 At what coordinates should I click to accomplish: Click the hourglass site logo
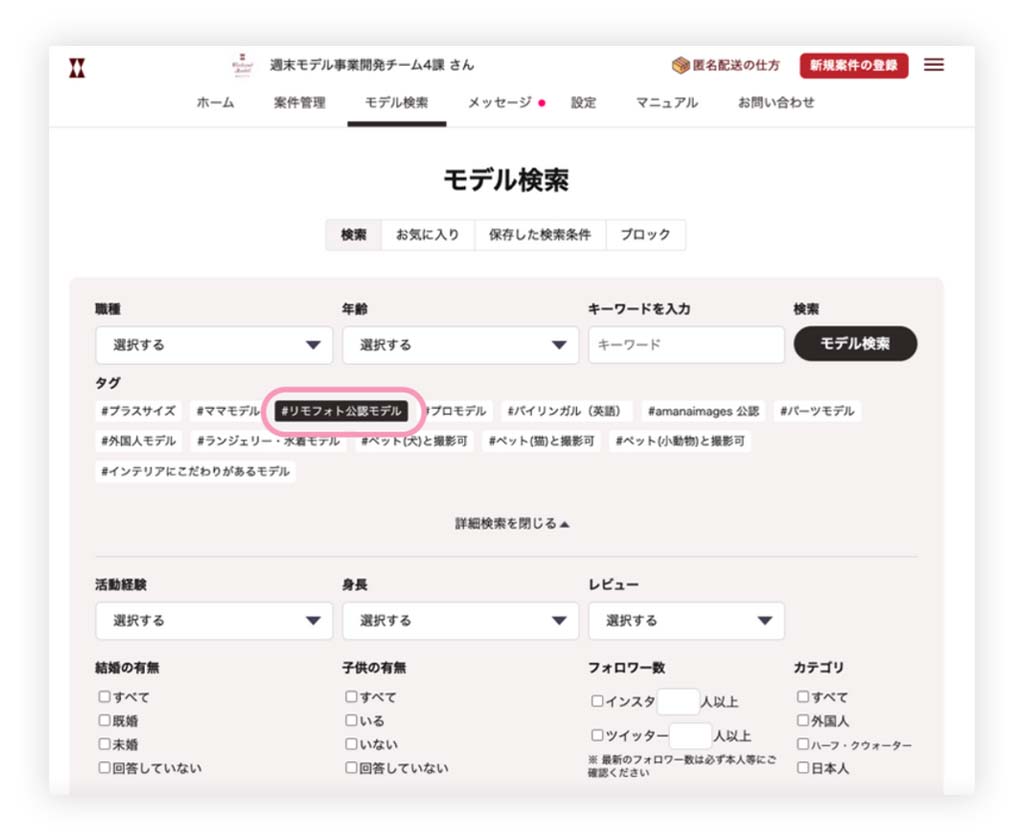77,68
